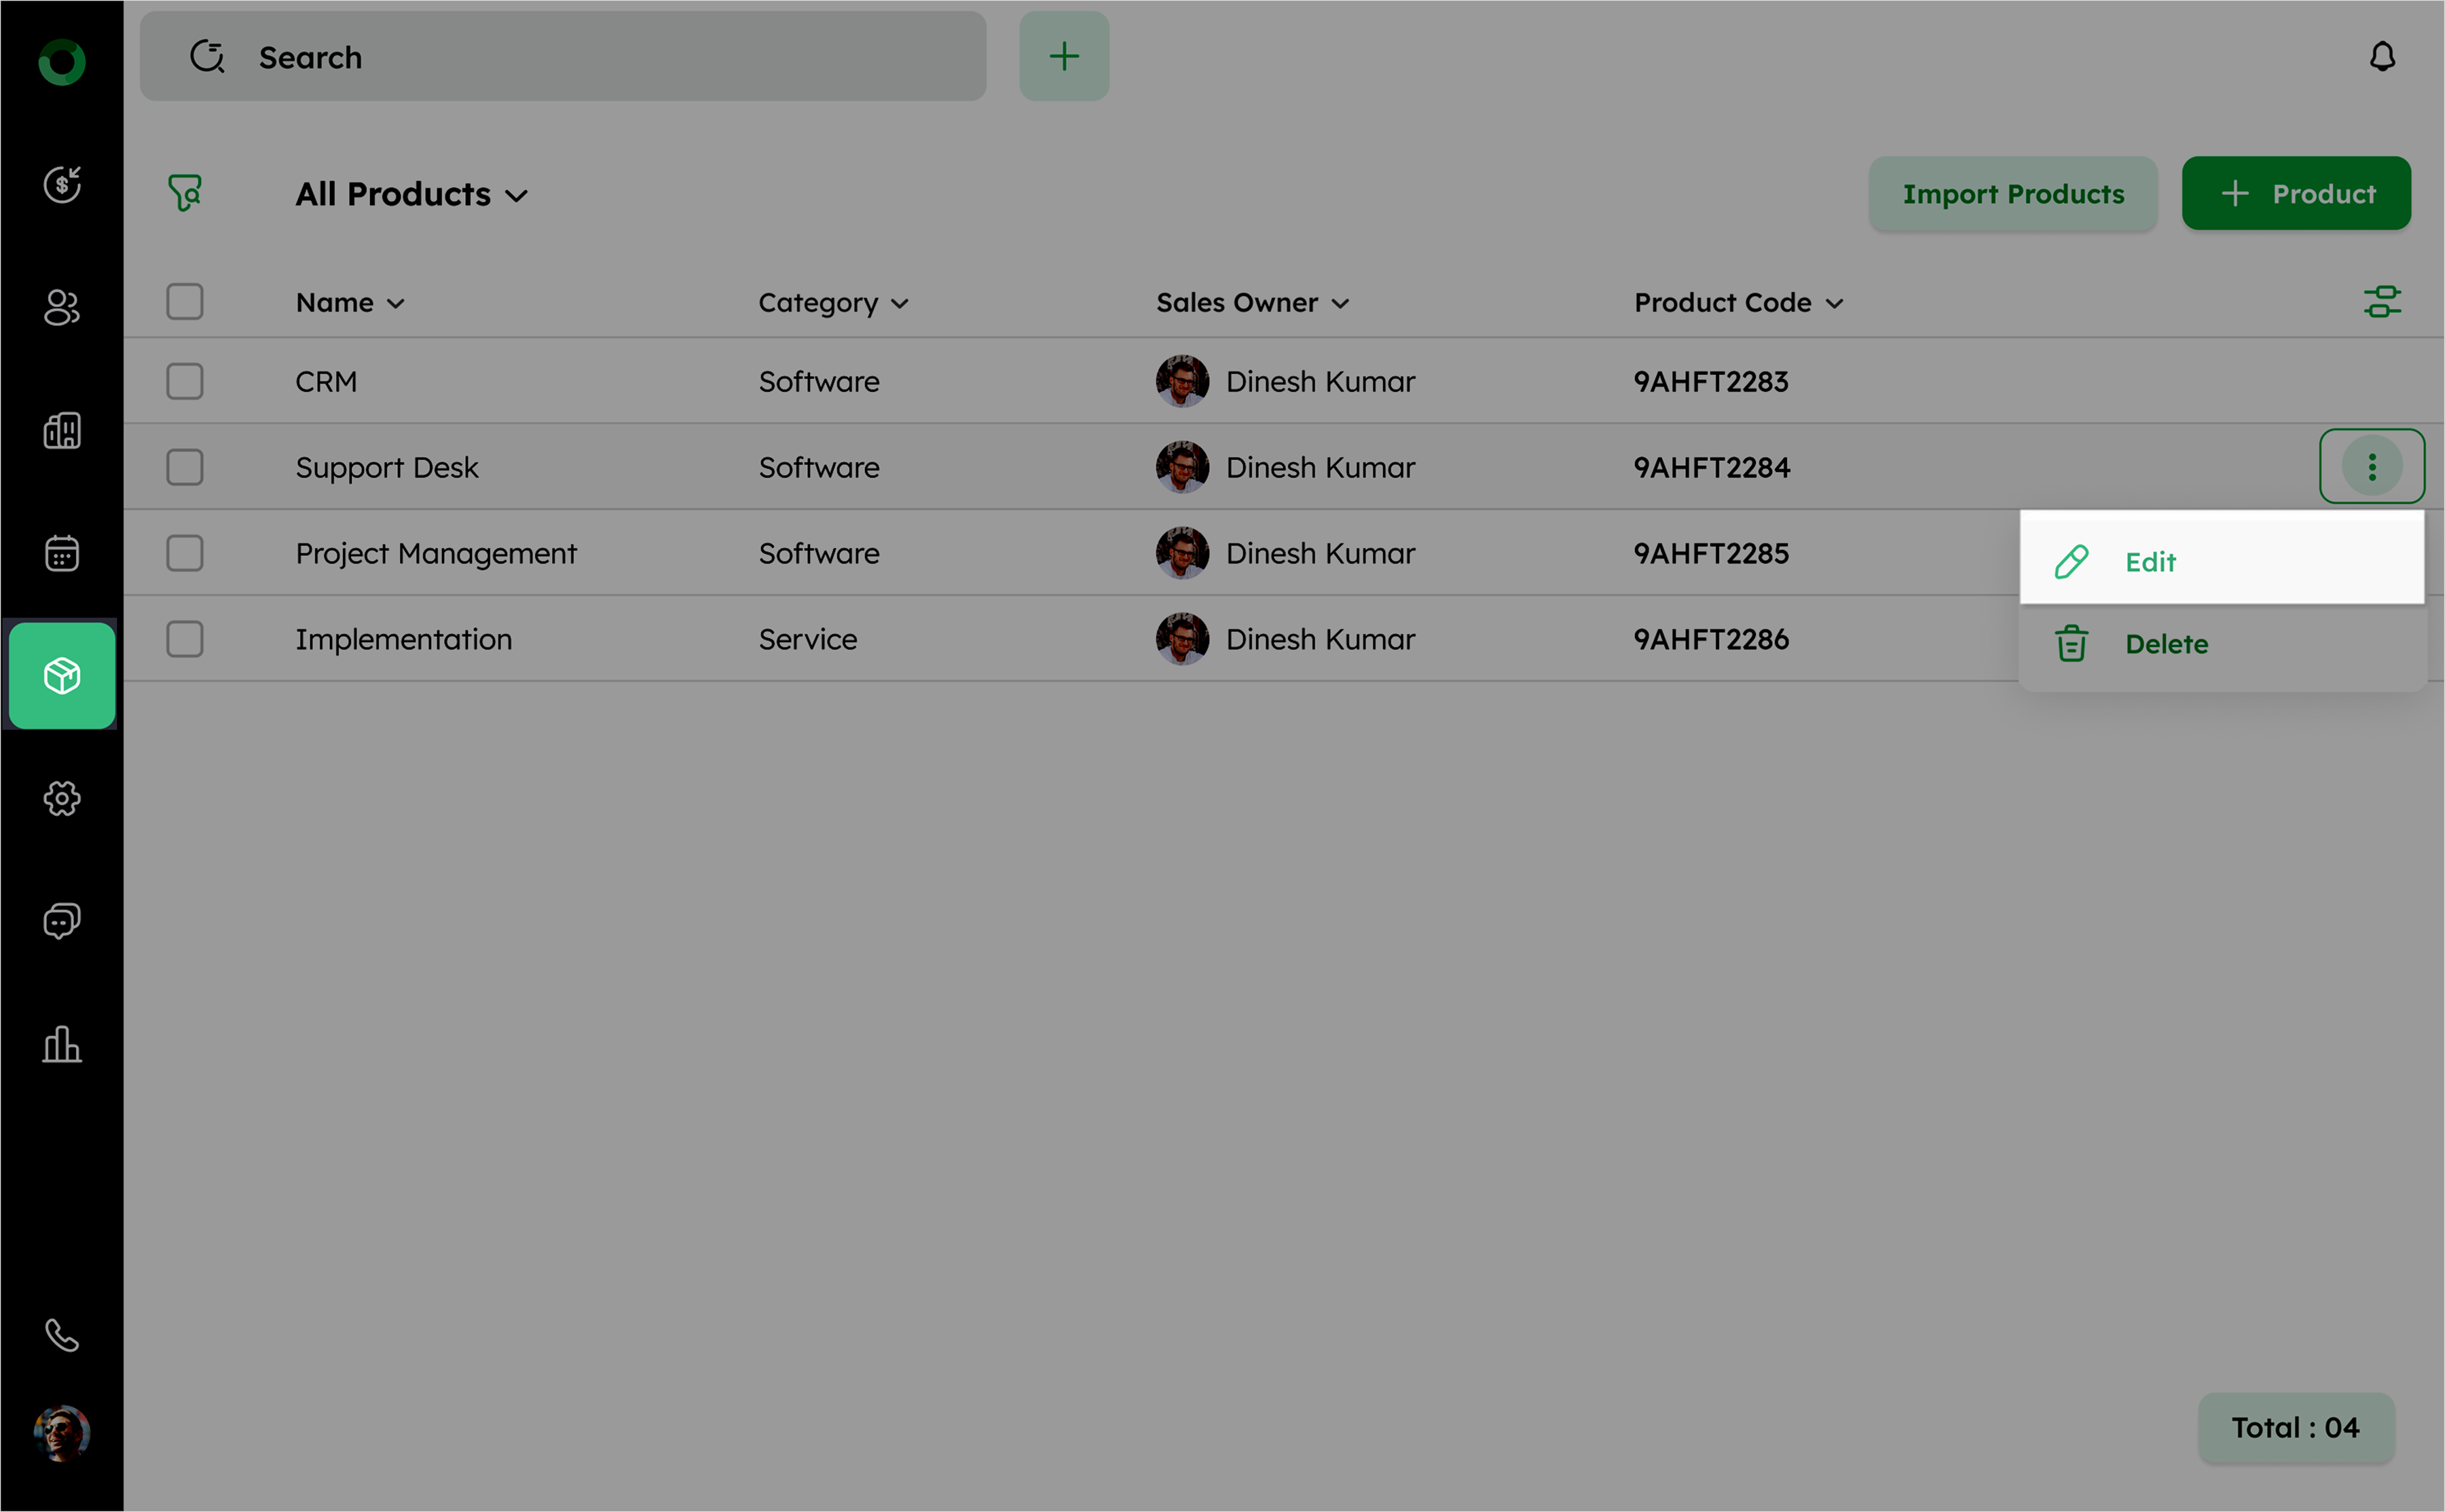
Task: Open the contacts icon in the sidebar
Action: click(62, 307)
